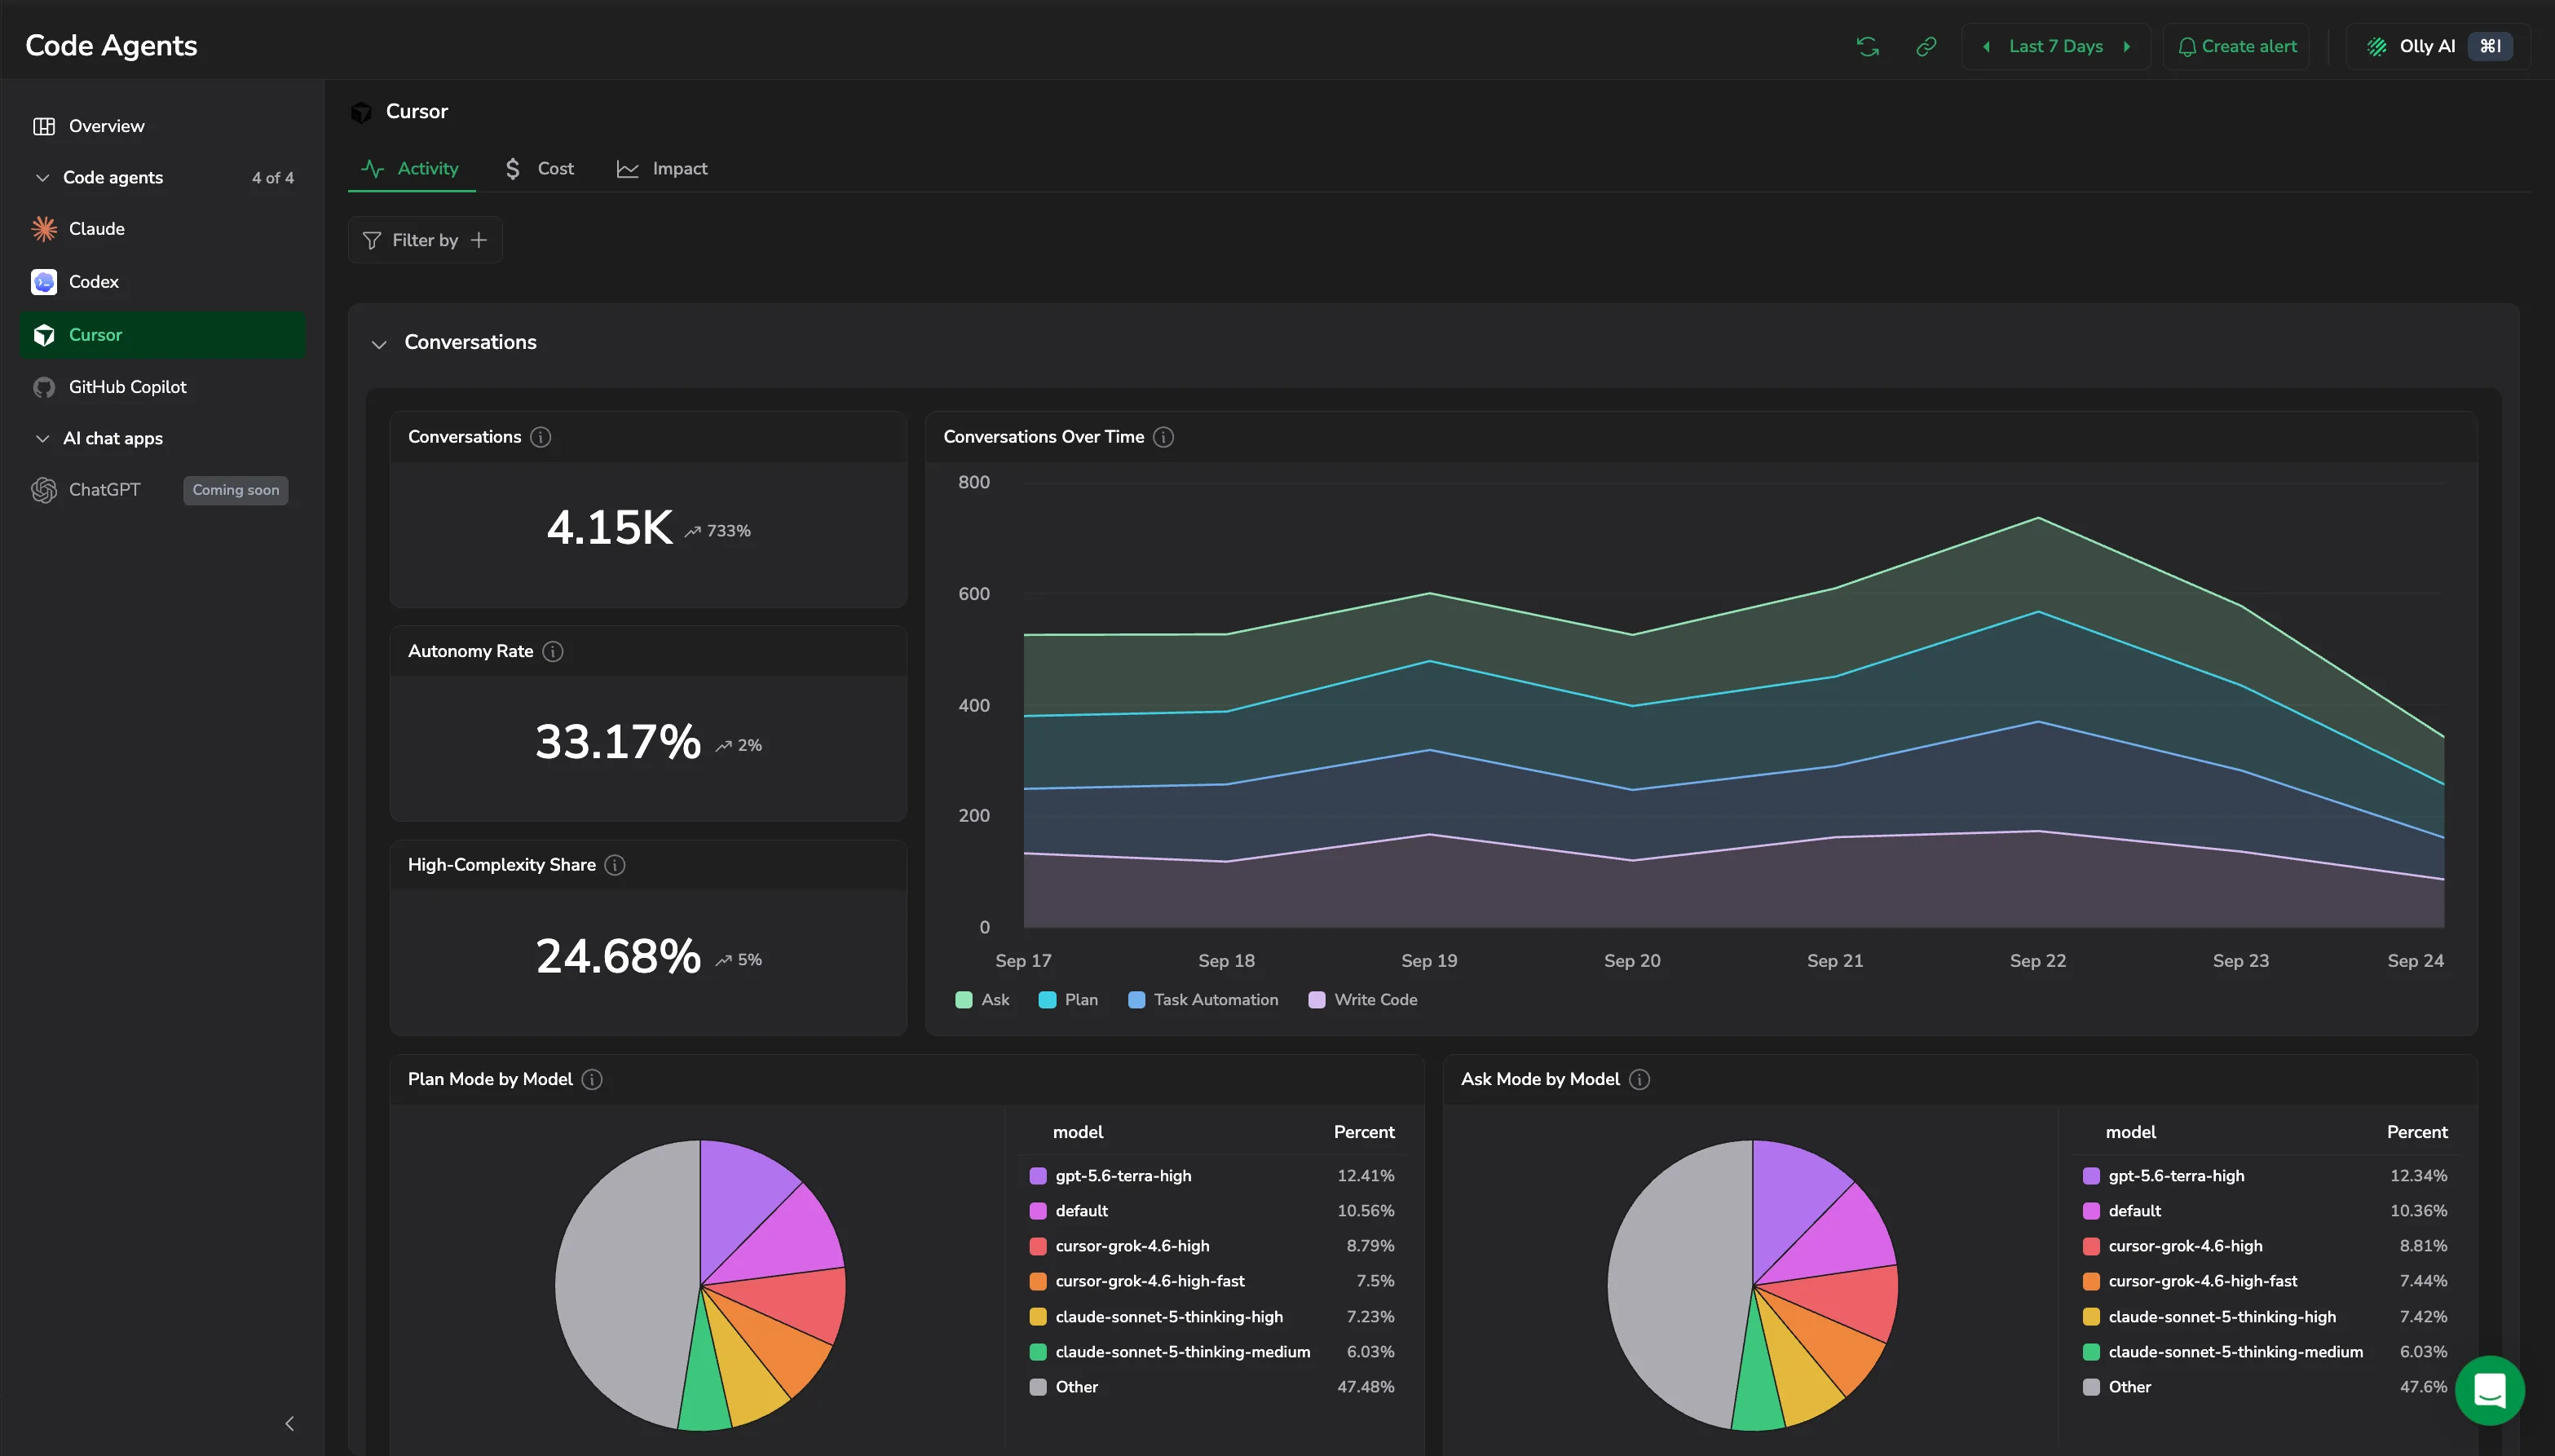Toggle the Write Code legend series
Image resolution: width=2555 pixels, height=1456 pixels.
pyautogui.click(x=1362, y=1000)
